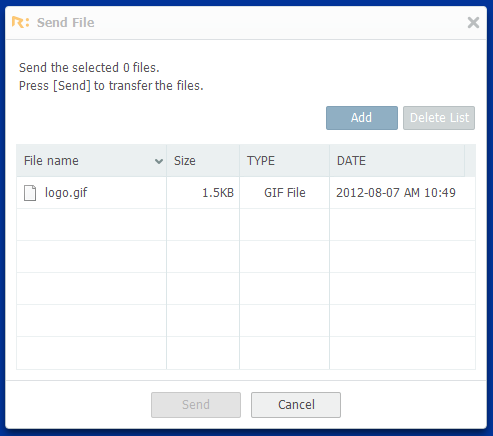Select the logo.gif file row
This screenshot has height=436, width=493.
click(246, 193)
